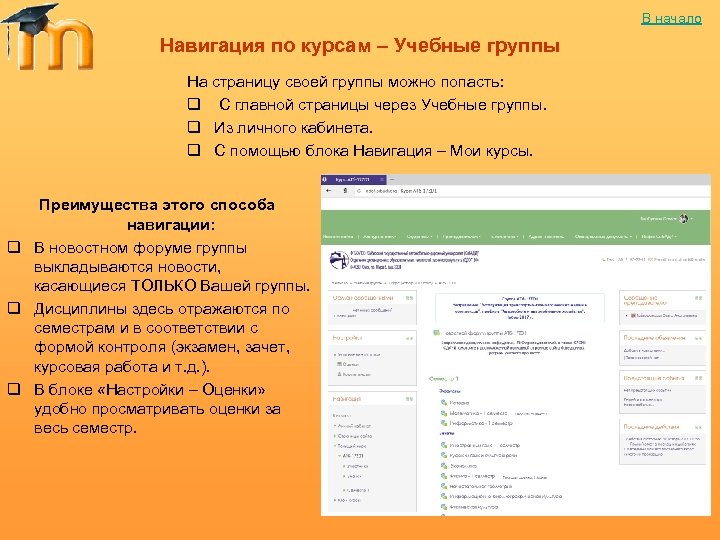Click the 'Последние действия' block control icons

[698, 427]
